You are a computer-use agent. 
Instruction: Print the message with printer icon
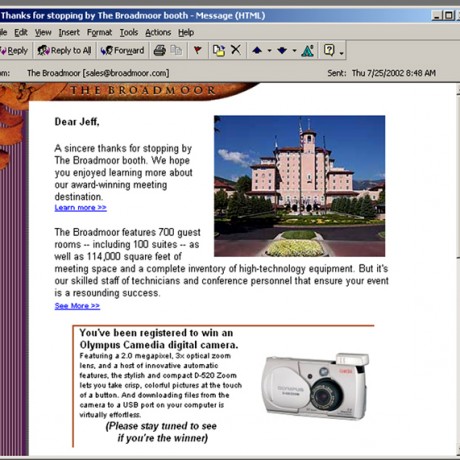(x=160, y=51)
